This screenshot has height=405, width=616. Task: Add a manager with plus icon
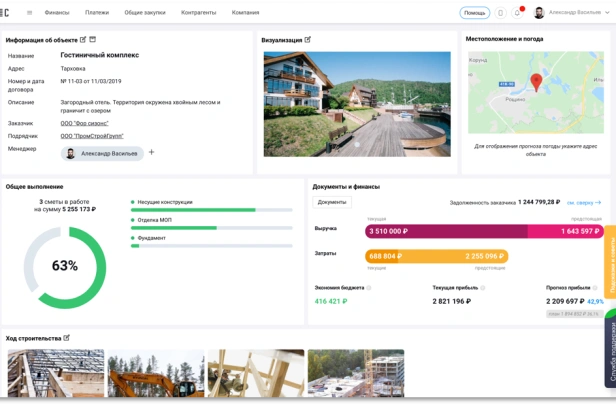[x=151, y=152]
